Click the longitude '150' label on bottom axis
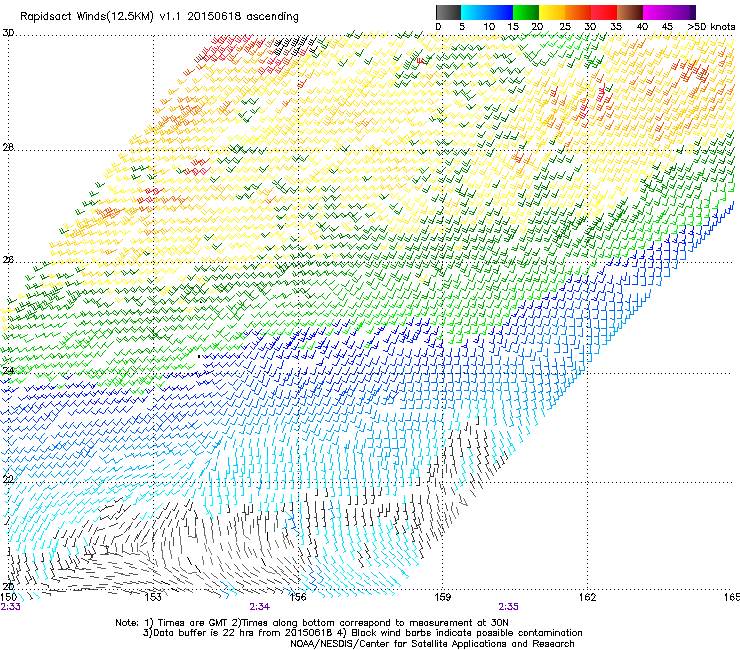740x650 pixels. point(9,597)
